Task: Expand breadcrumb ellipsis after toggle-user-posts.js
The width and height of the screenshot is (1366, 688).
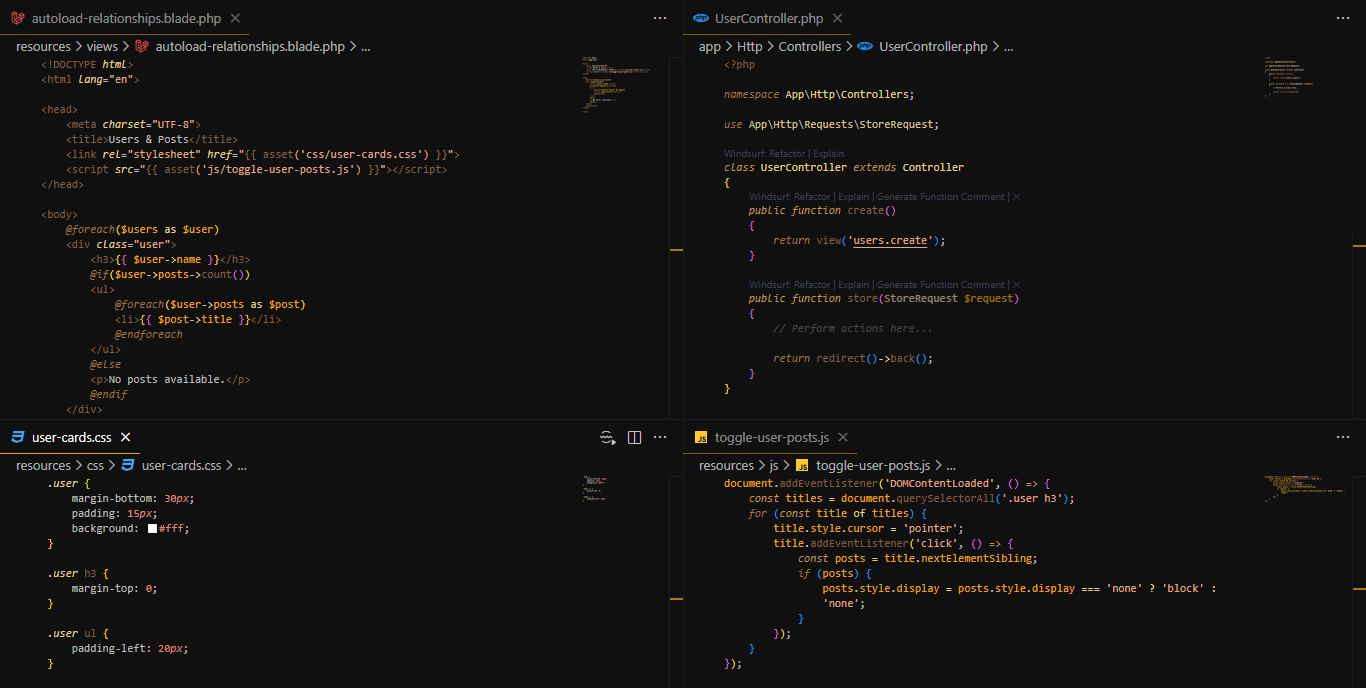Action: pyautogui.click(x=950, y=465)
